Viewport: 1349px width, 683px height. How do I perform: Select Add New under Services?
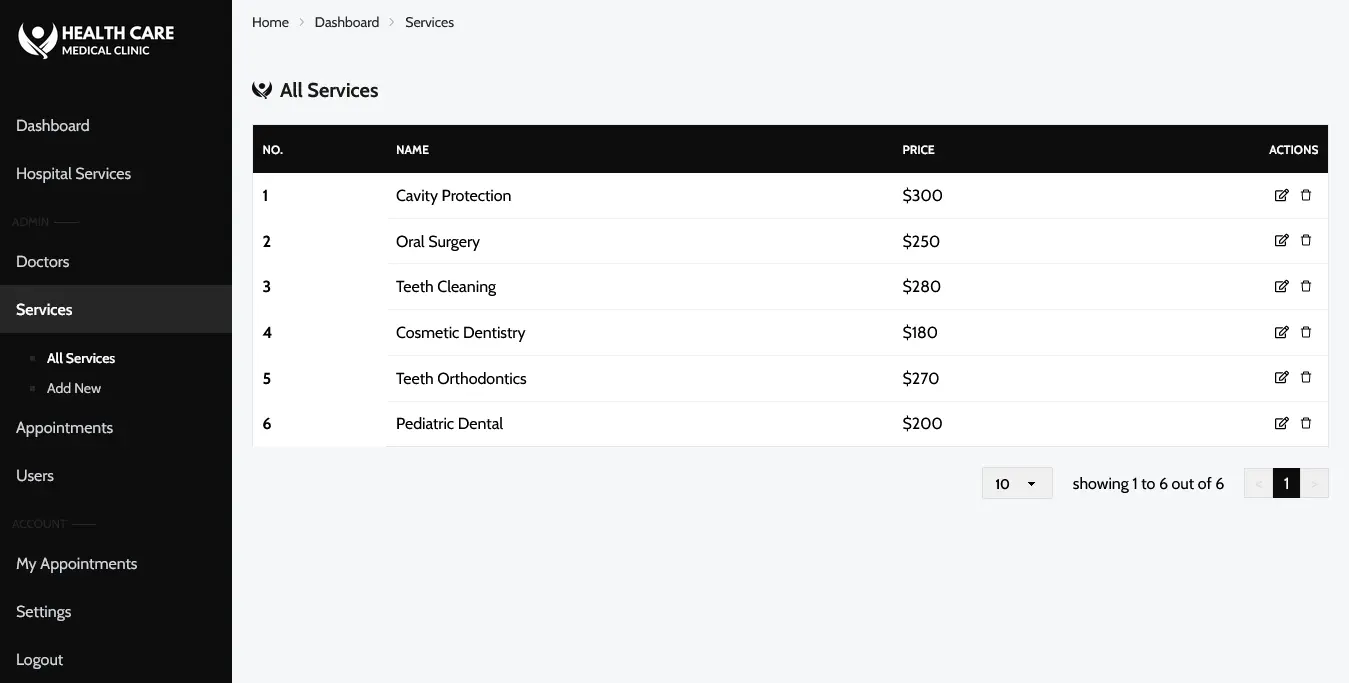point(74,388)
